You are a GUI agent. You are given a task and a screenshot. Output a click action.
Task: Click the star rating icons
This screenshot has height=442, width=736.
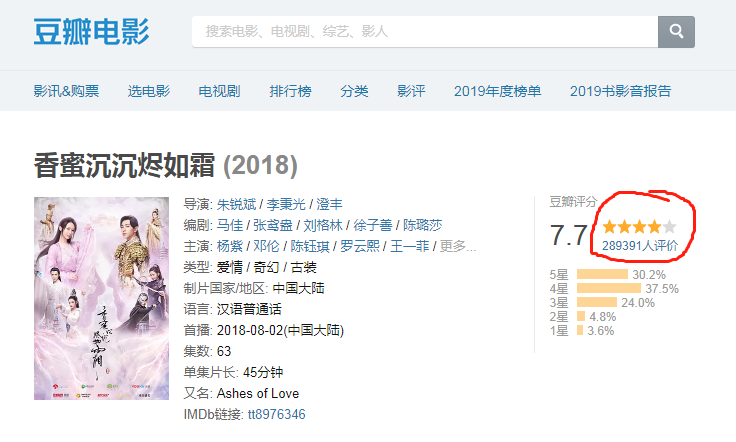[x=640, y=227]
